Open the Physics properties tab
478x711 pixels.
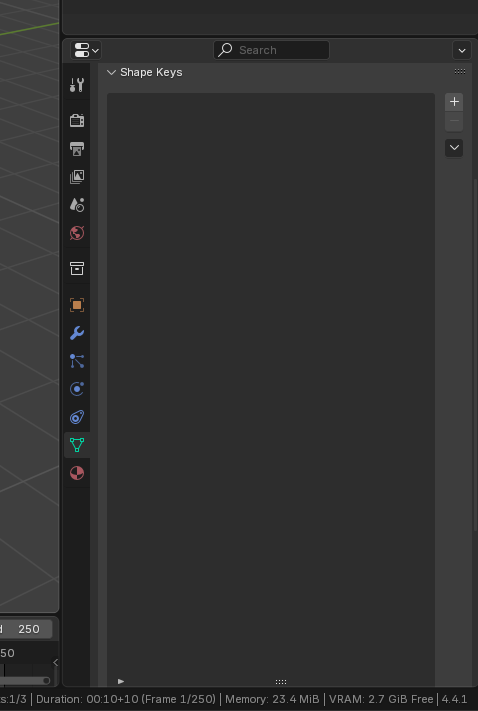coord(77,389)
